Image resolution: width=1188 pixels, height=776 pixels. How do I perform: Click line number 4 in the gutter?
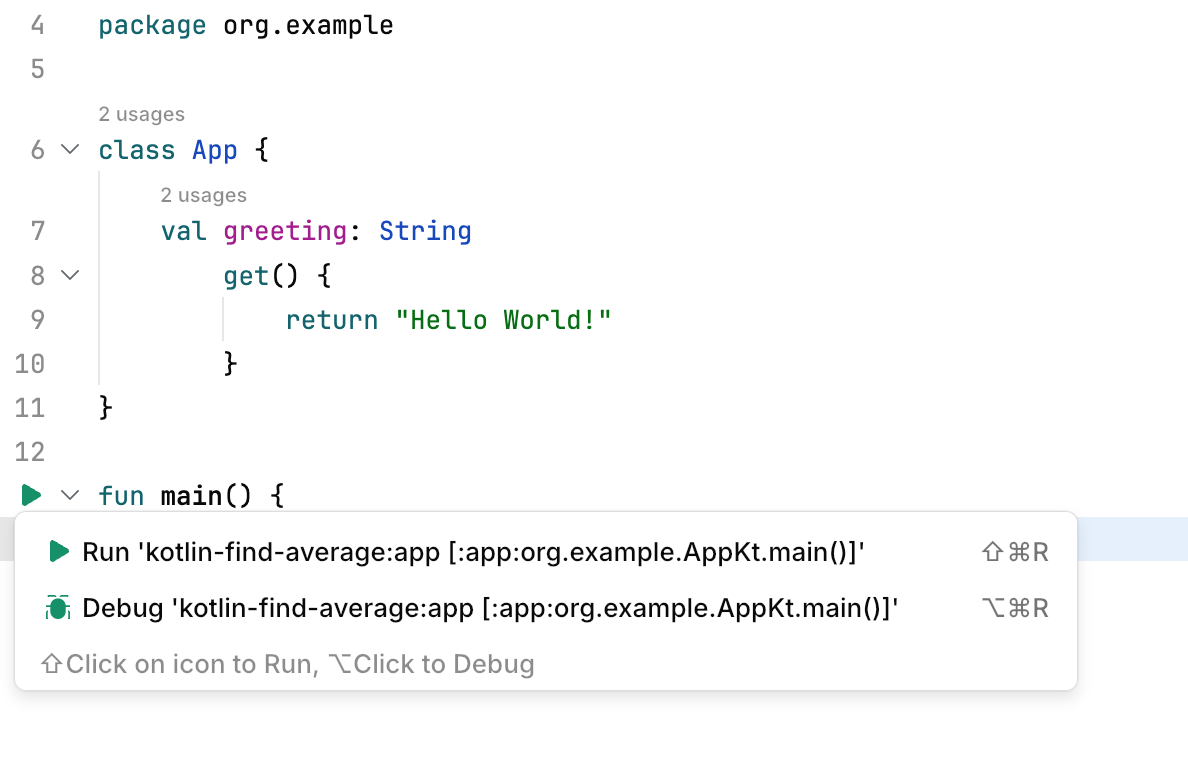pos(38,26)
